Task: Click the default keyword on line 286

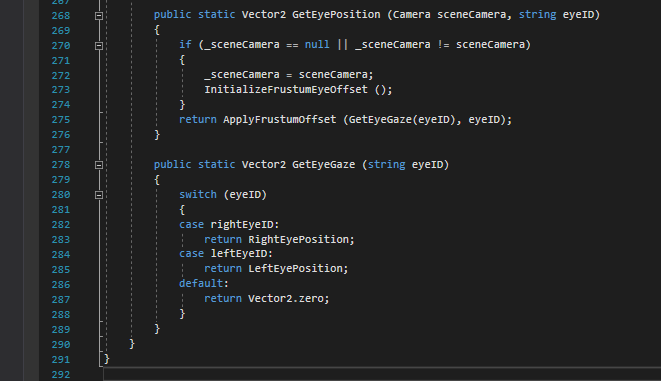Action: coord(201,283)
